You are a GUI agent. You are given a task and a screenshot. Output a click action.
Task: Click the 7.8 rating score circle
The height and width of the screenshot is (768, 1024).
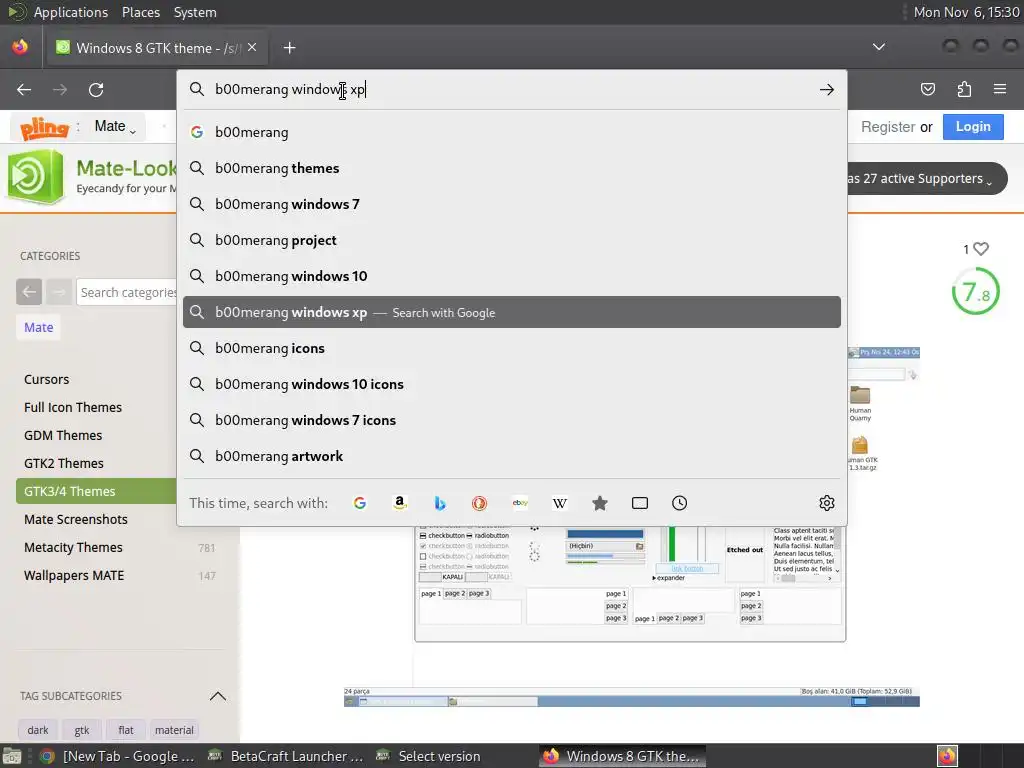coord(976,291)
